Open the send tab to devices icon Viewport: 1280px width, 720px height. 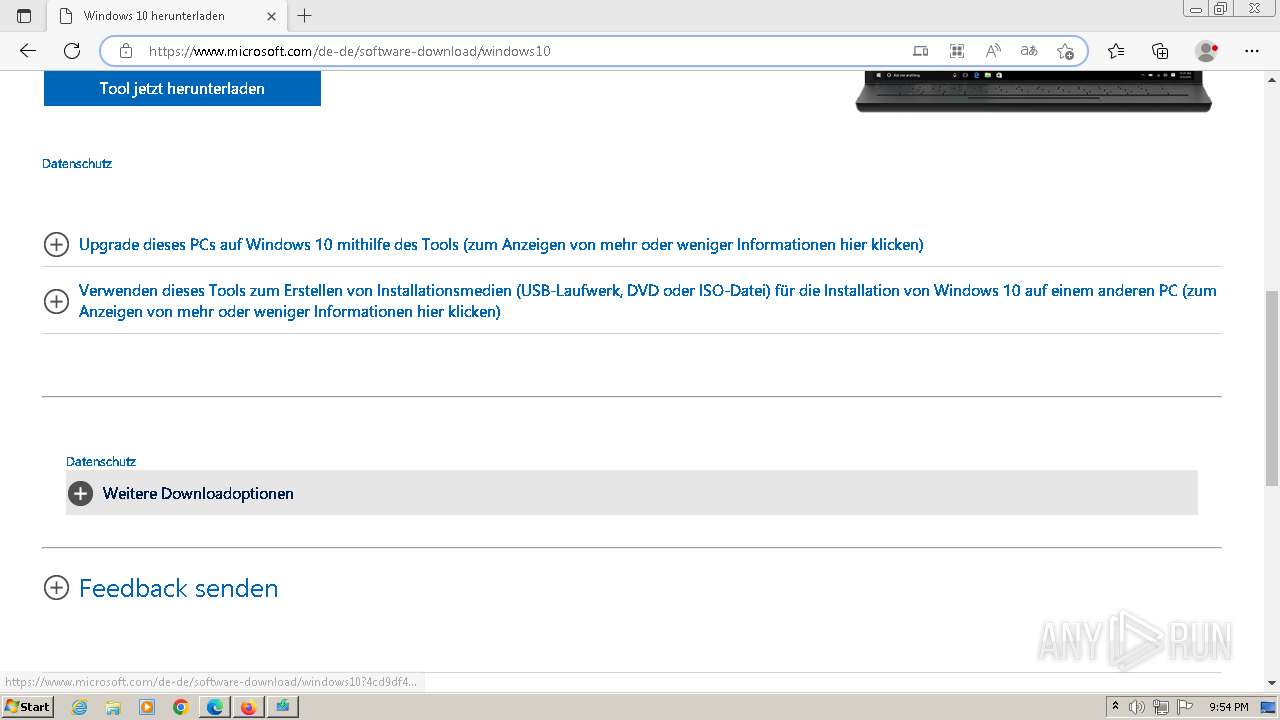(920, 51)
